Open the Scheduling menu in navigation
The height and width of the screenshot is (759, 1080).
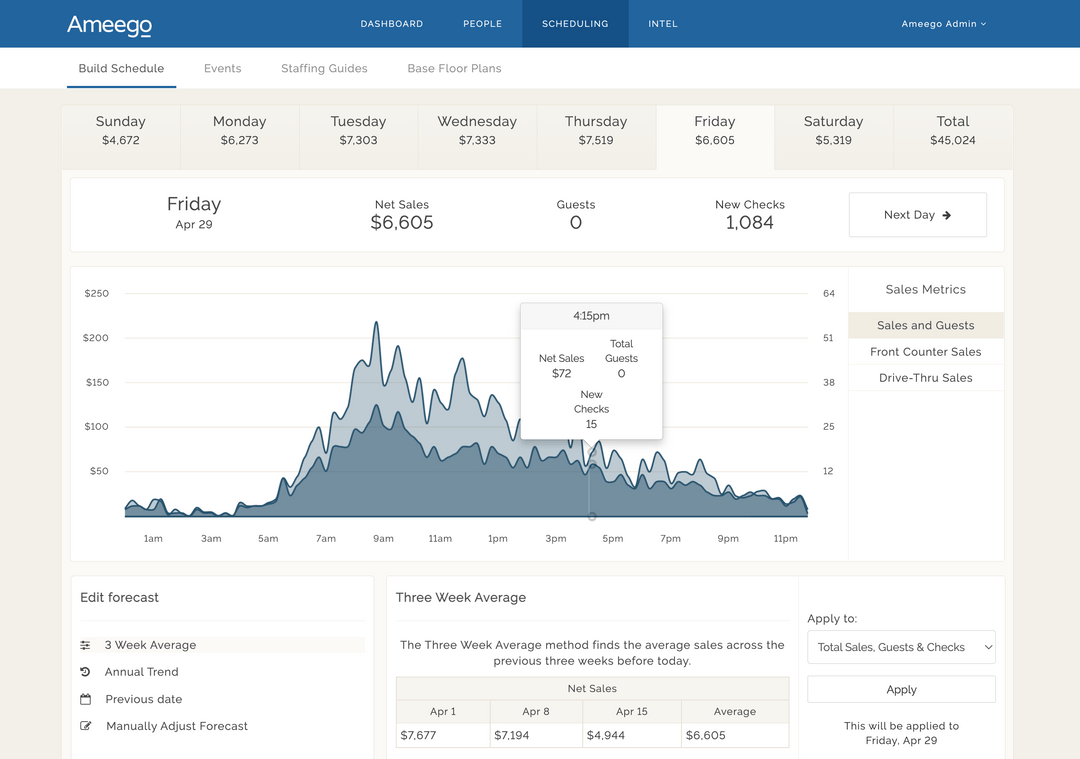point(575,24)
